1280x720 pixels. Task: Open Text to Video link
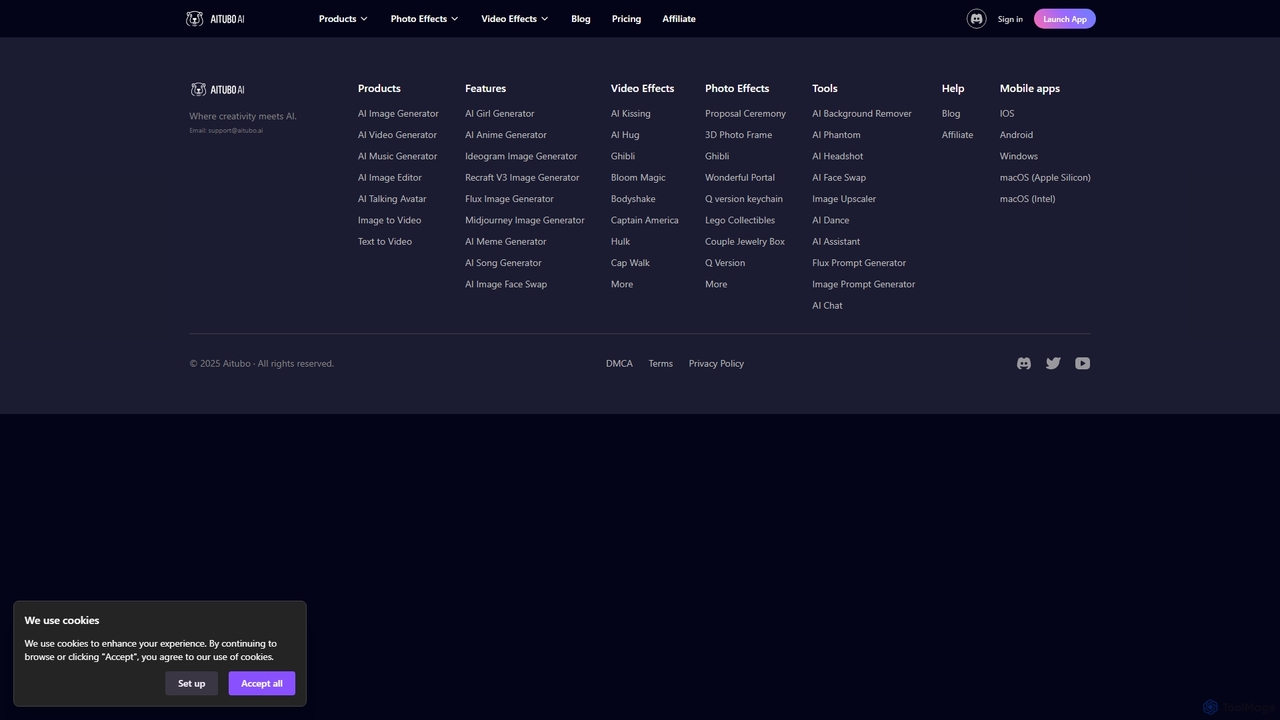[x=385, y=242]
